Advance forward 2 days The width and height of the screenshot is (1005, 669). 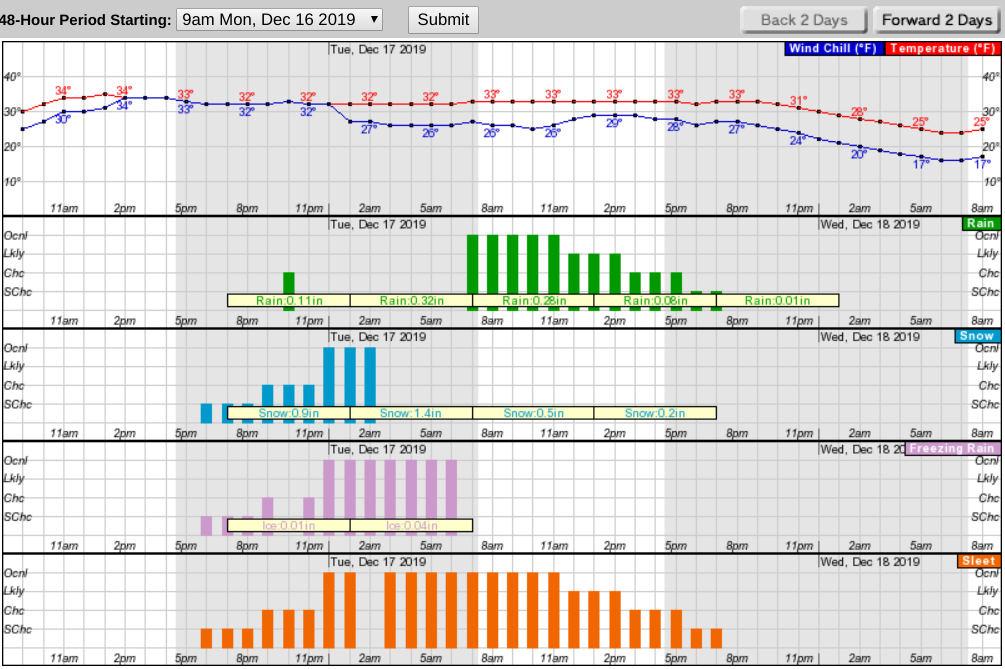936,20
